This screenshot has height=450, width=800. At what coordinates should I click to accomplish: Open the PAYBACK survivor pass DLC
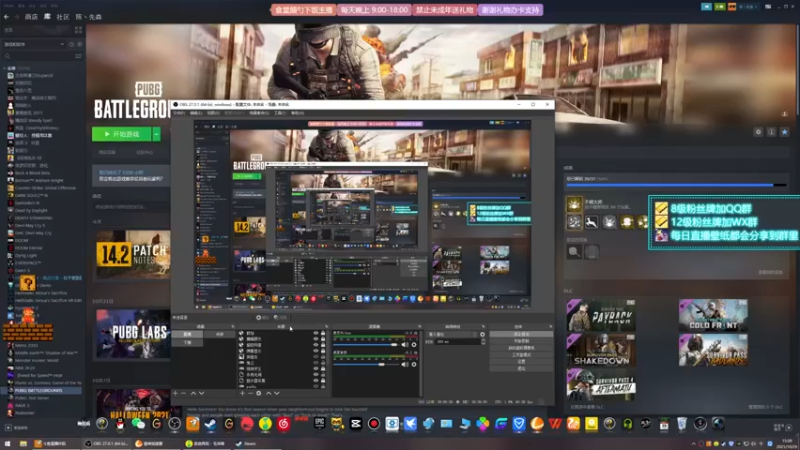pyautogui.click(x=601, y=315)
